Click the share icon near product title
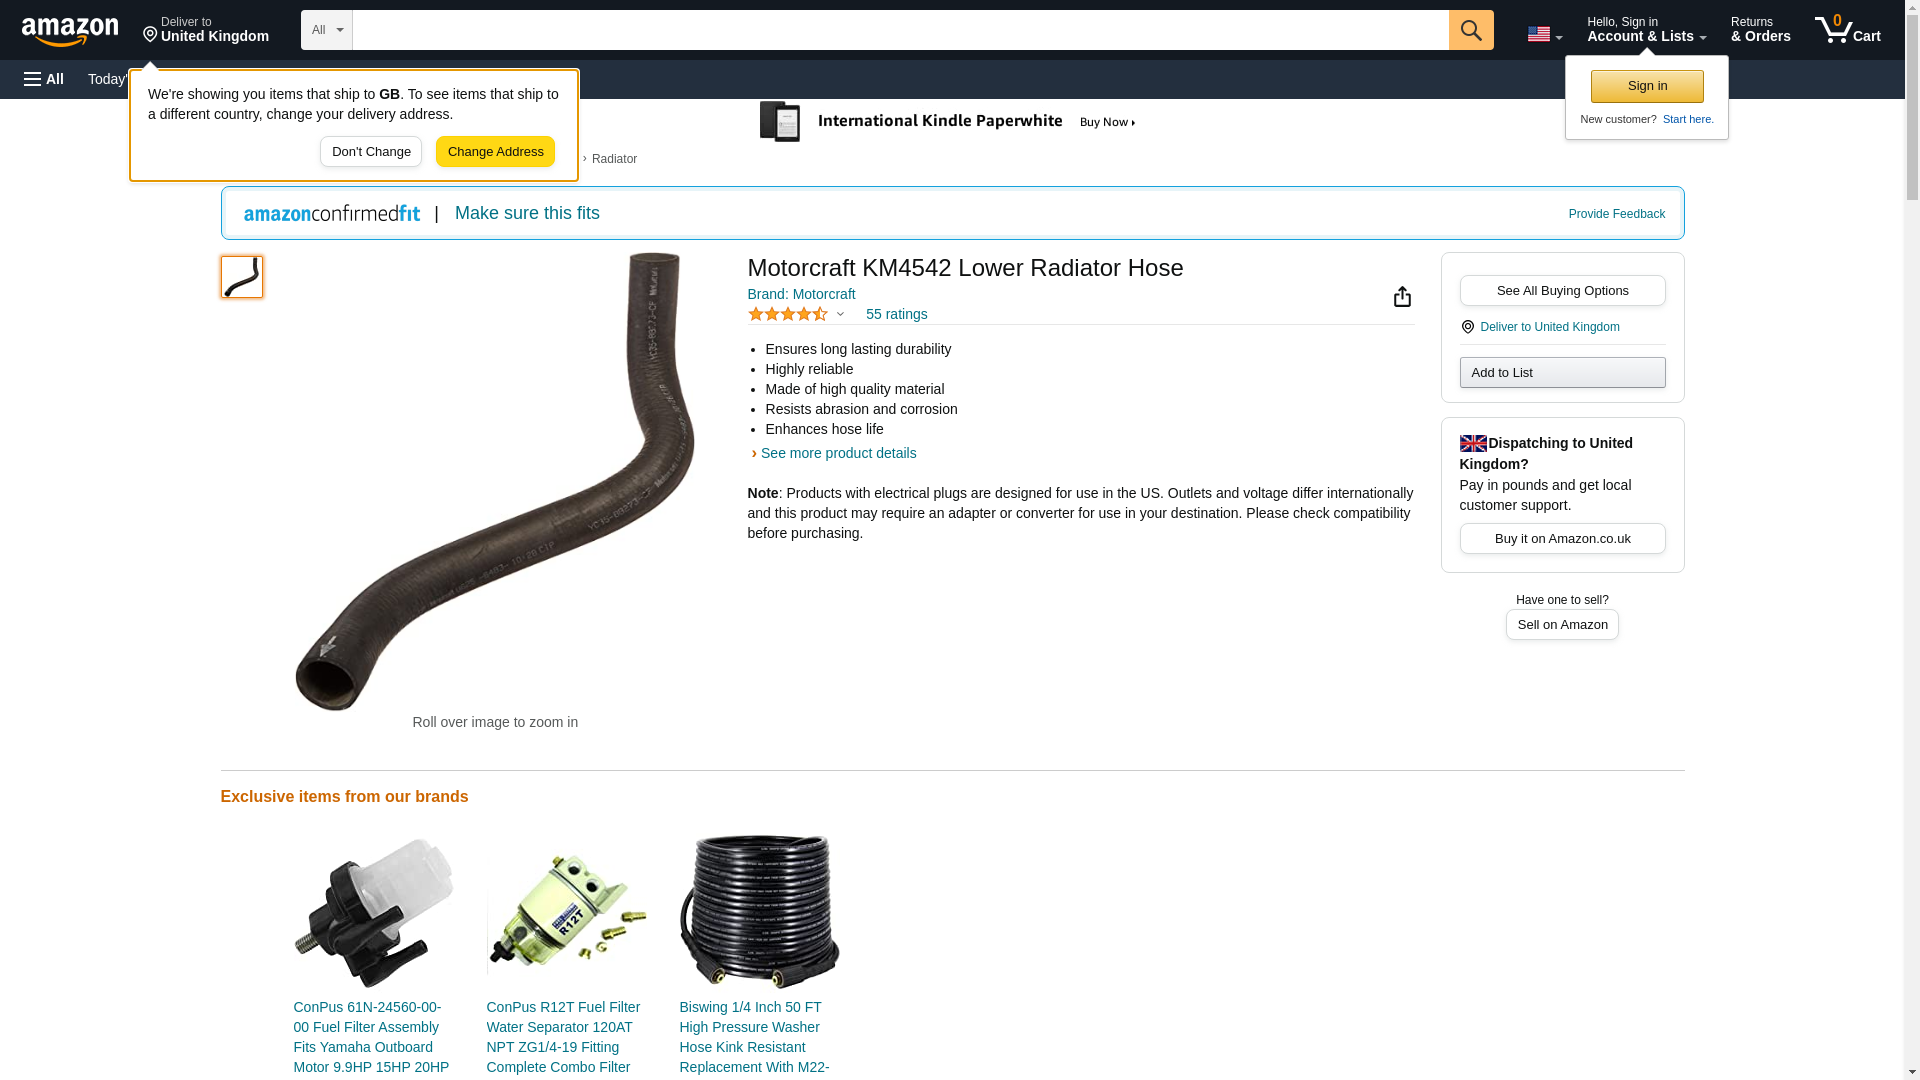Screen dimensions: 1920x1080 pos(1402,296)
